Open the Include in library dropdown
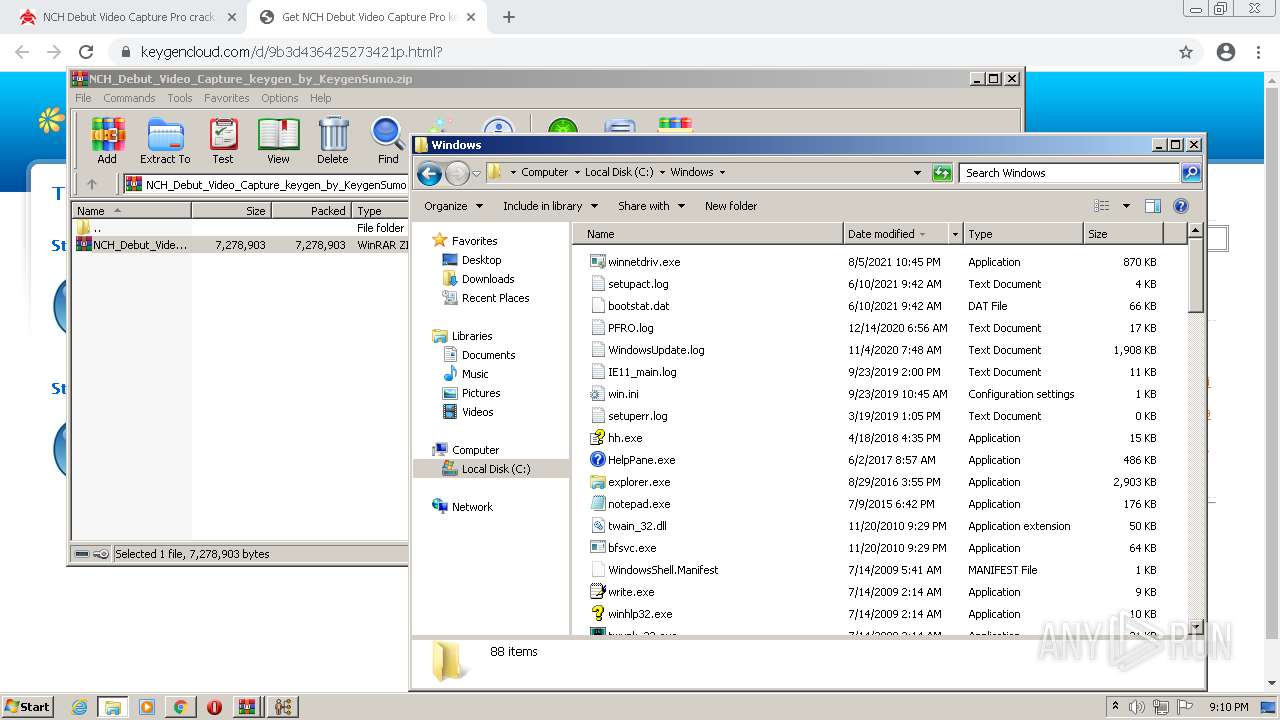 tap(550, 206)
